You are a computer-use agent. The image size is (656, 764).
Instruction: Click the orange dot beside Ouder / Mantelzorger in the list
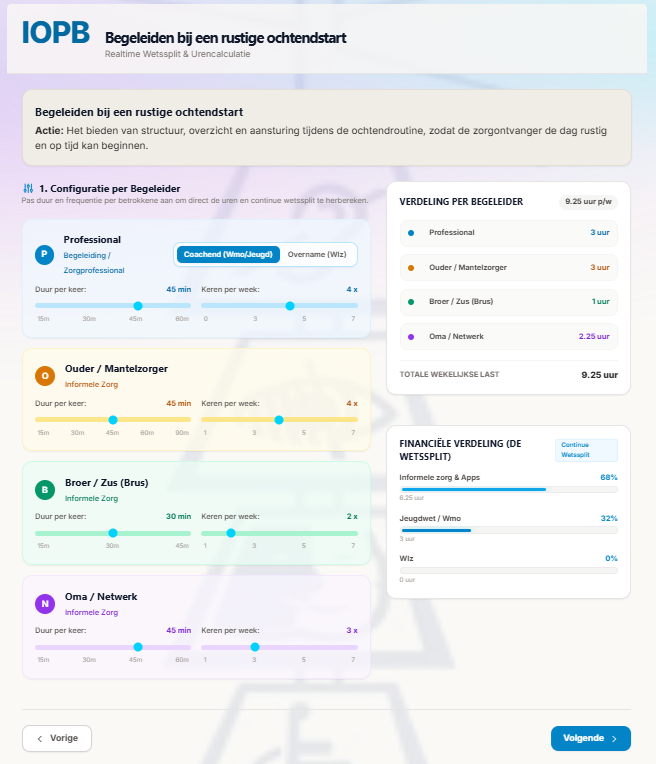tap(411, 267)
